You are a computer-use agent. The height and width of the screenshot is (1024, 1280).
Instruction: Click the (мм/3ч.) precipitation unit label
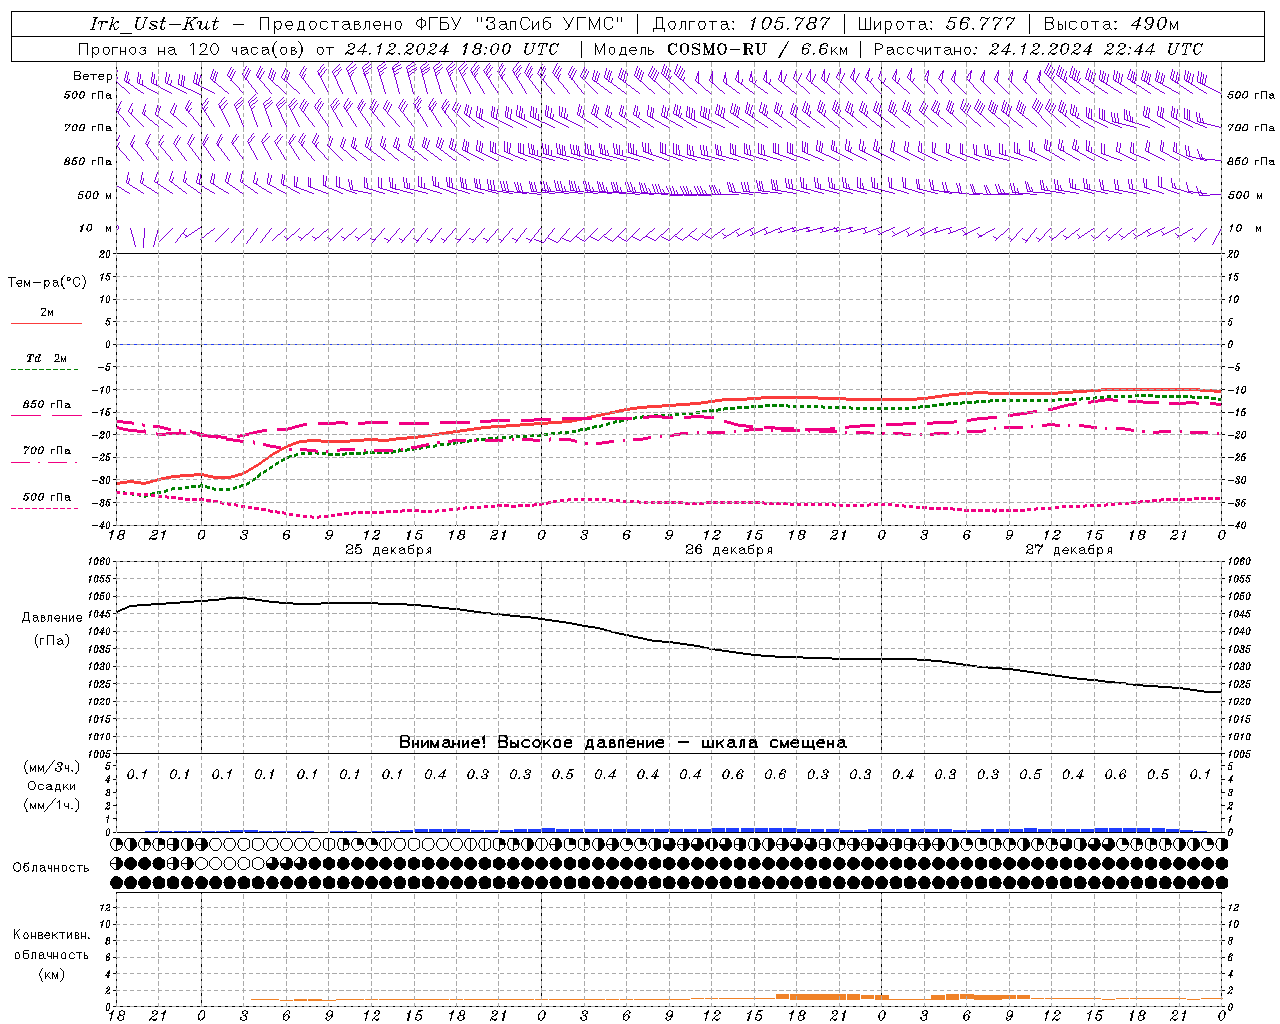[52, 768]
